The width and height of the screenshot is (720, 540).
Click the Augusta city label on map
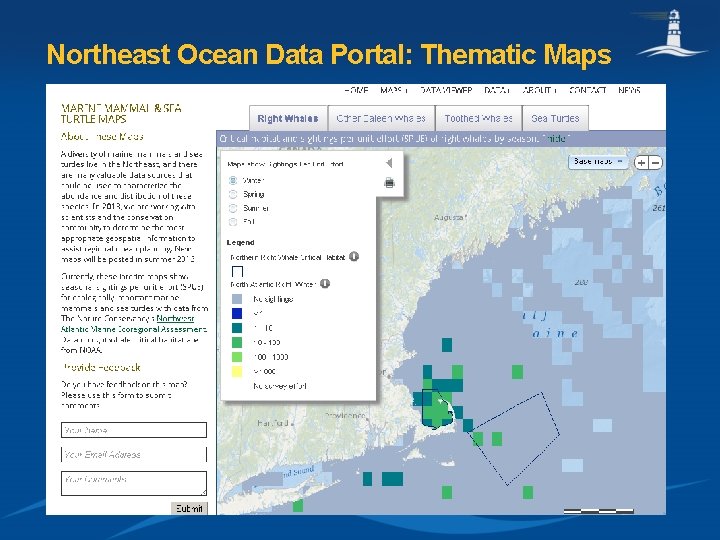(450, 217)
